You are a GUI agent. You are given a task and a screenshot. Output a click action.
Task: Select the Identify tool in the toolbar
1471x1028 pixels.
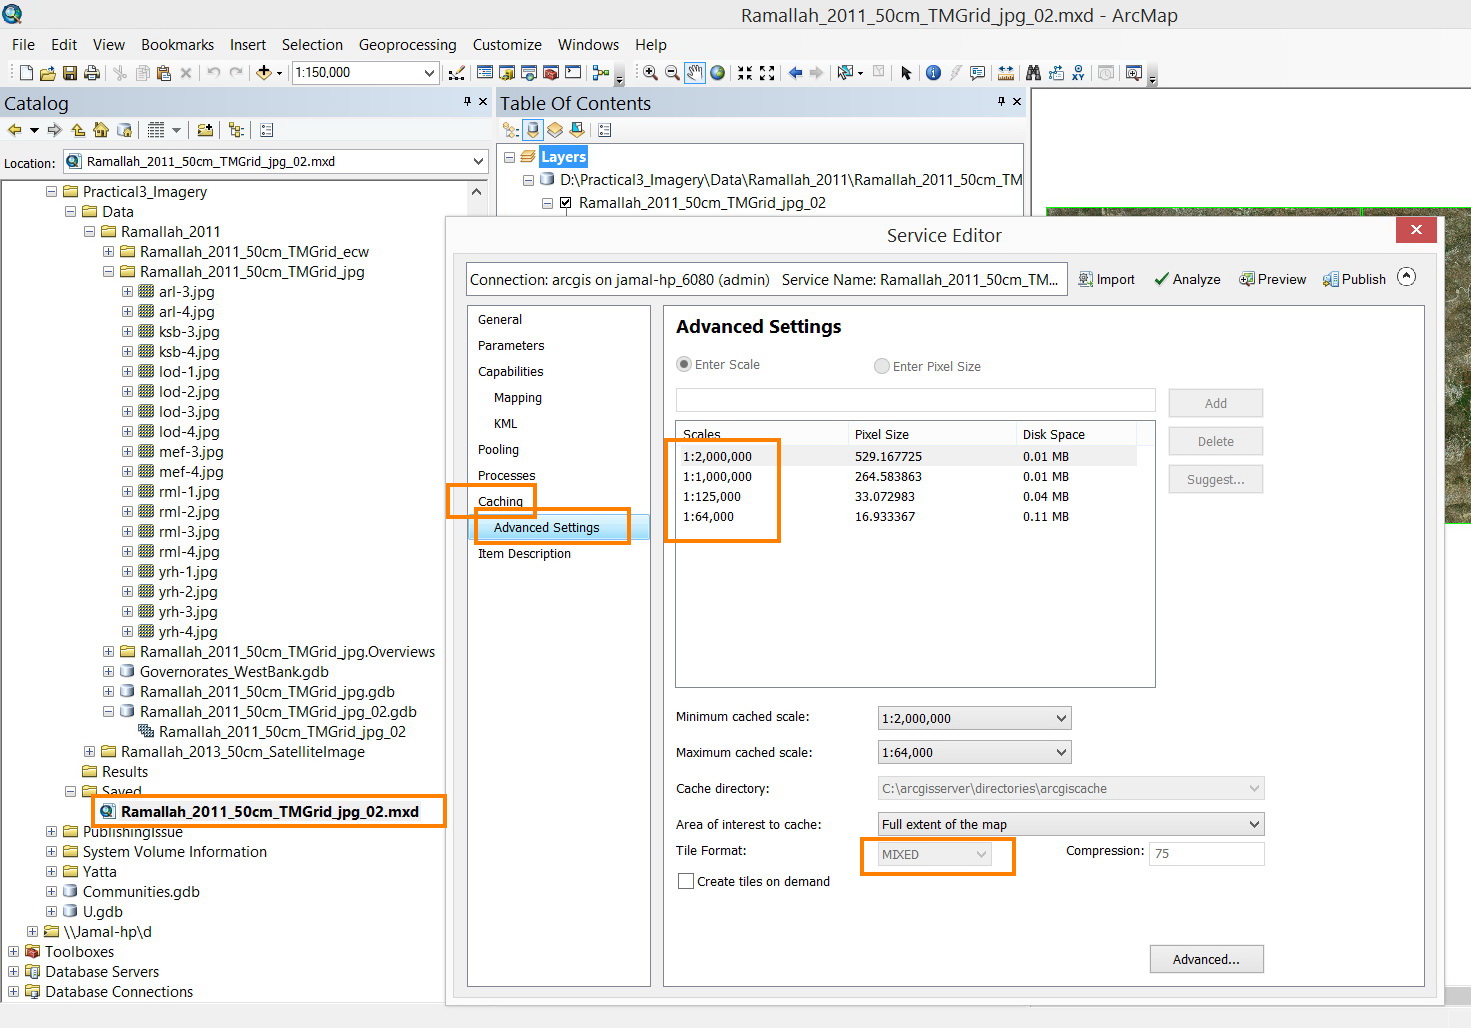[x=933, y=73]
